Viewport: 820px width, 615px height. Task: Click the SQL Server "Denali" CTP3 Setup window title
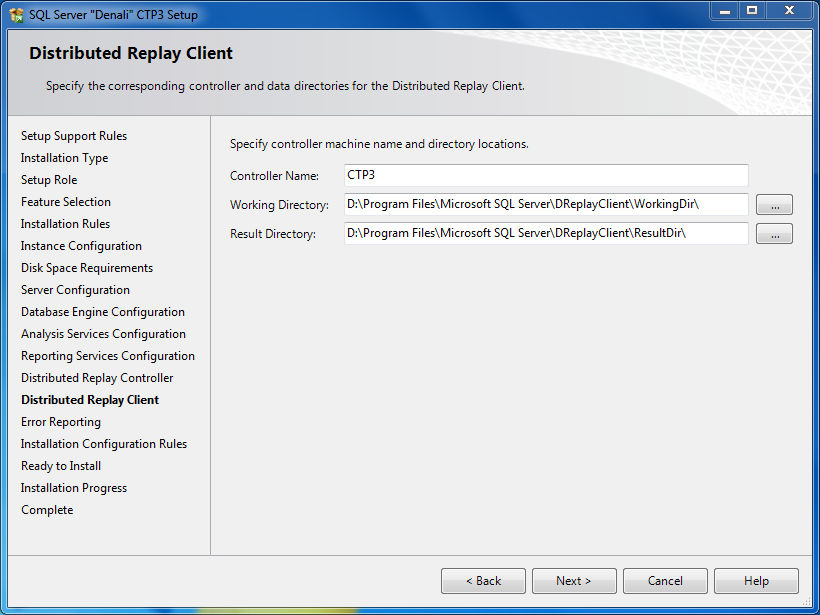pos(113,15)
